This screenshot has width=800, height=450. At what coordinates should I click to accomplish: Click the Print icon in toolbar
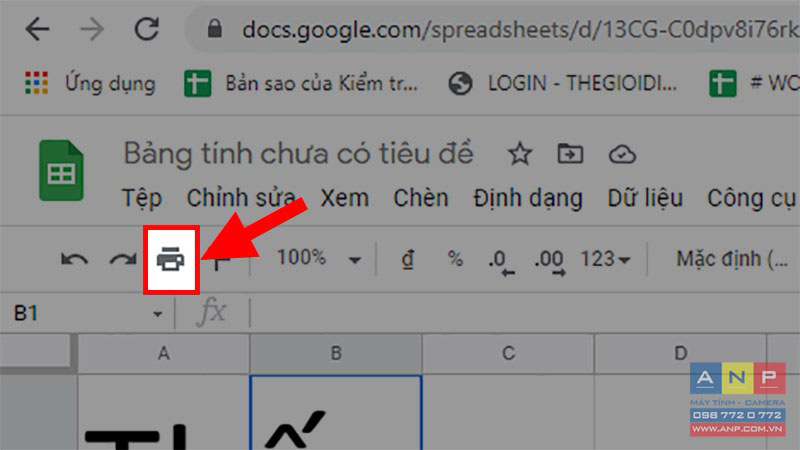170,259
